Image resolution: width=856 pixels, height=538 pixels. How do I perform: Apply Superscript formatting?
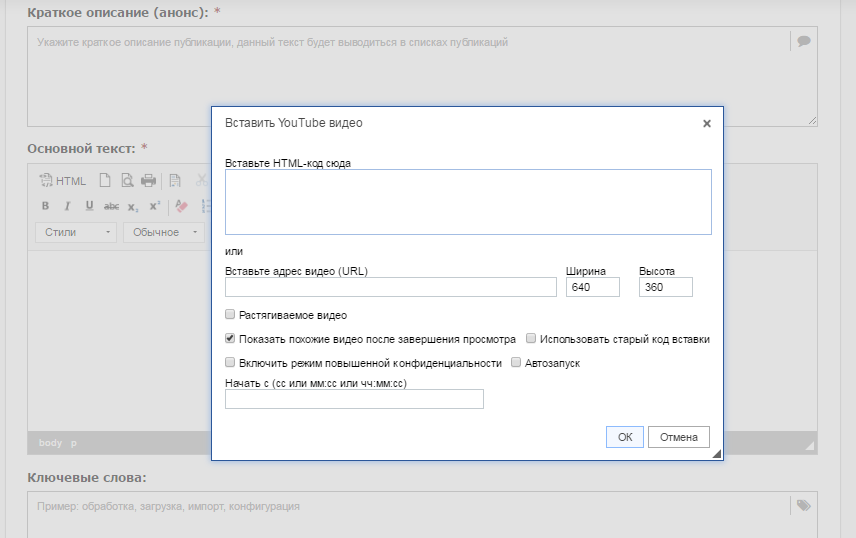(155, 206)
